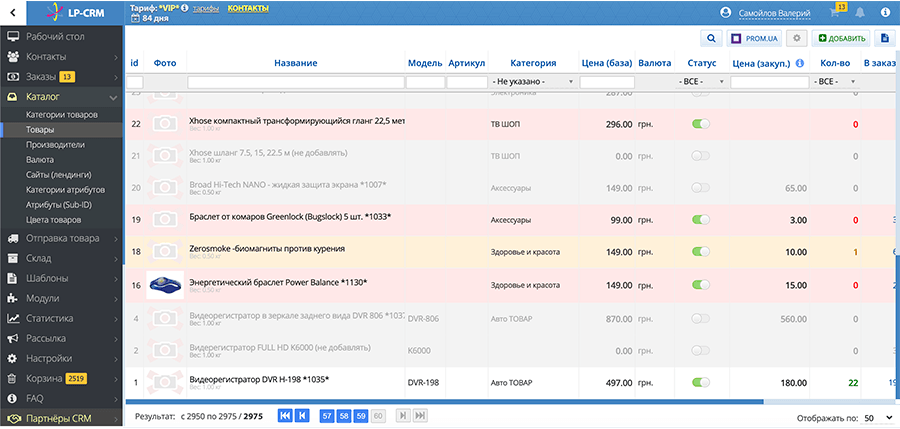Click the info icon in top-right header
The image size is (900, 429).
[x=885, y=12]
